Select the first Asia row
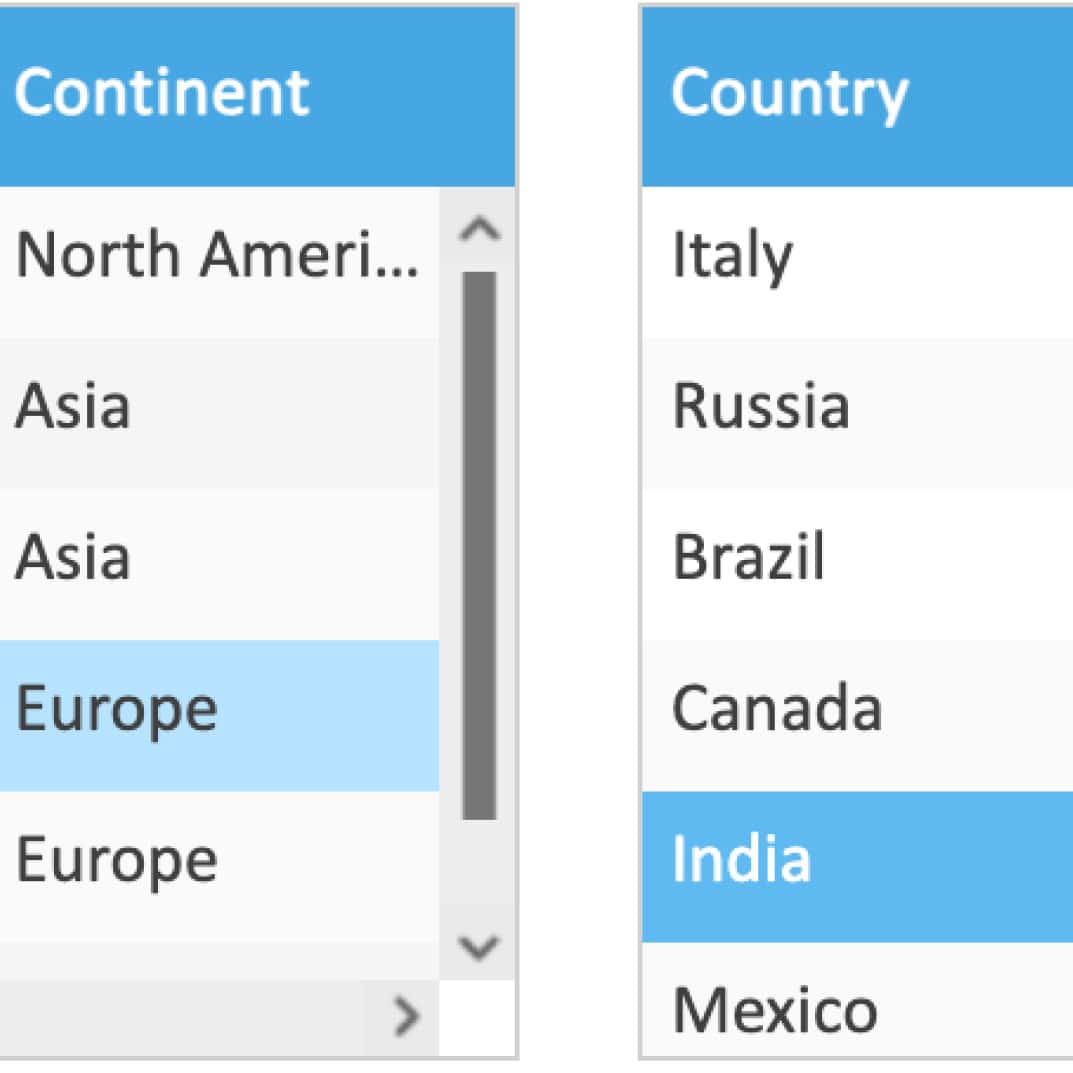 coord(219,413)
